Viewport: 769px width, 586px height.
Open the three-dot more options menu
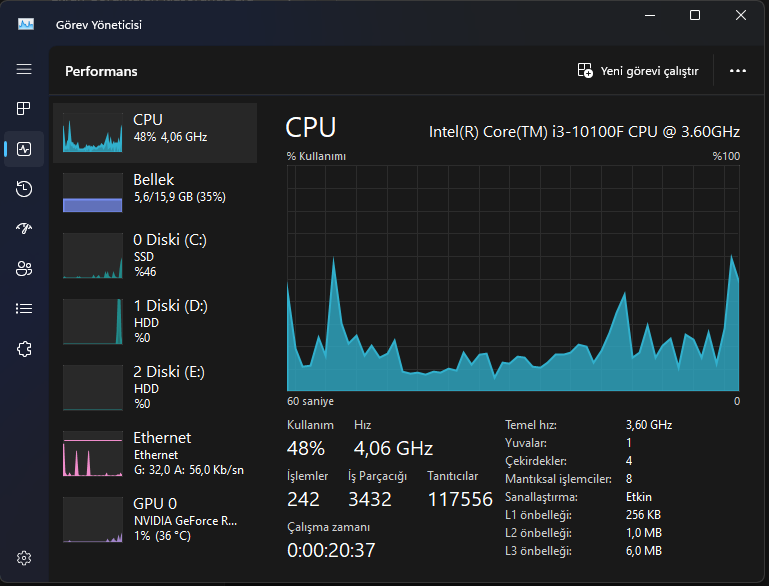point(738,71)
